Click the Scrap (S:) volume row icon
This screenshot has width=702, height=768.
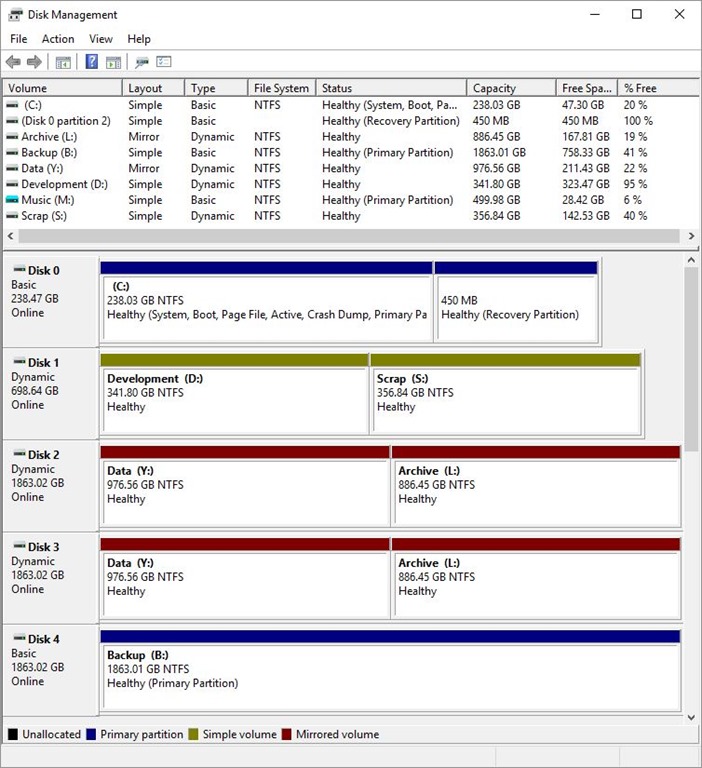(12, 216)
